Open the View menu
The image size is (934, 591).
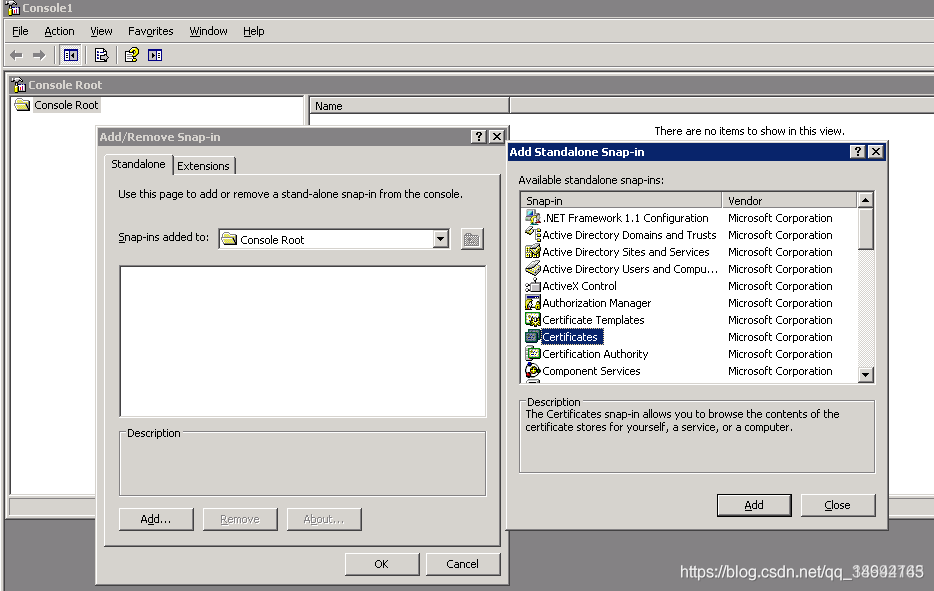pyautogui.click(x=101, y=31)
